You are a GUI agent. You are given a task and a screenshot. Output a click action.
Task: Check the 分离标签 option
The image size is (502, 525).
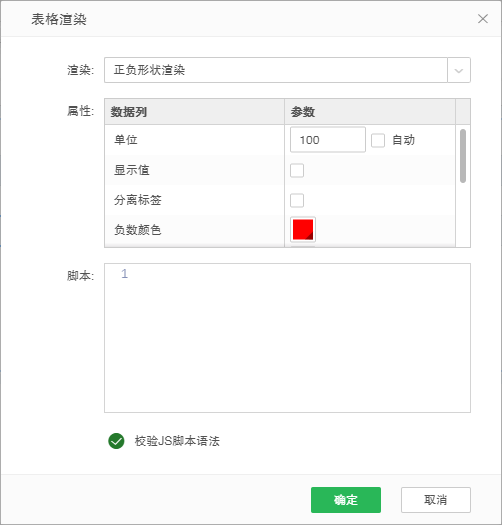[x=297, y=201]
